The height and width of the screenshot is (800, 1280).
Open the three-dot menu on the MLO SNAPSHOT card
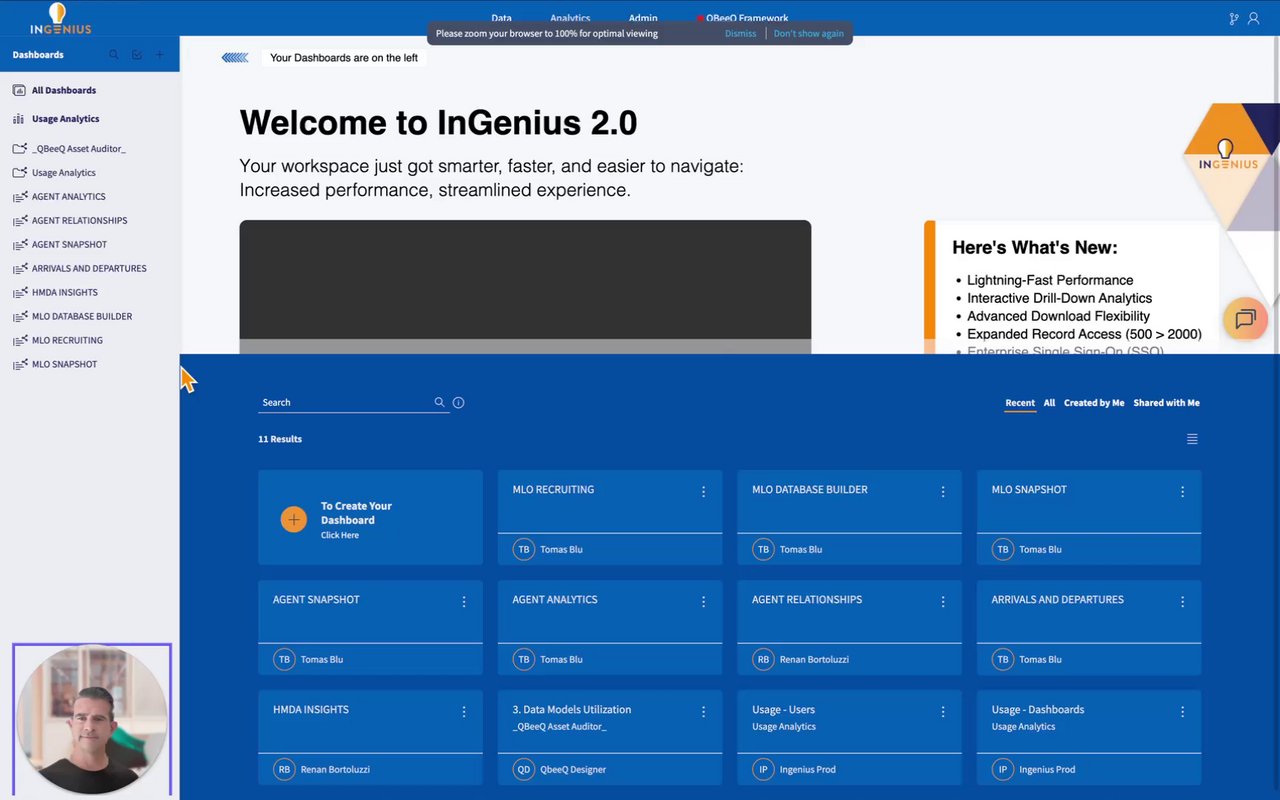(x=1182, y=492)
